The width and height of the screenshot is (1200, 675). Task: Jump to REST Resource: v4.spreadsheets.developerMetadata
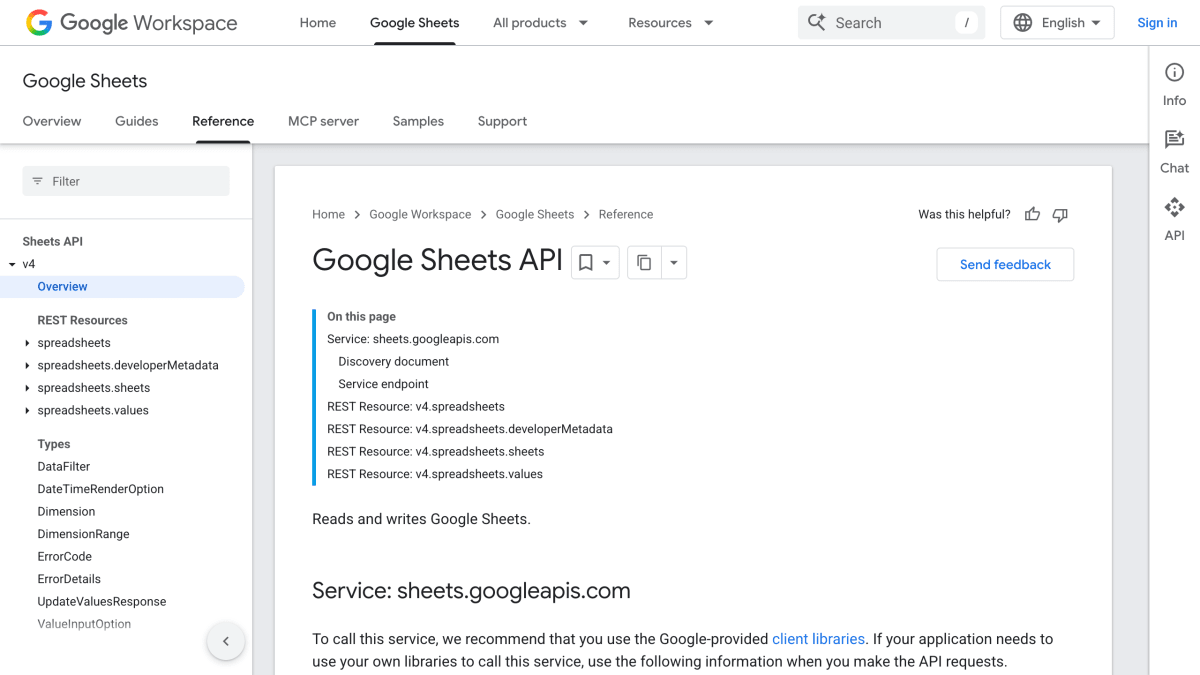tap(470, 429)
